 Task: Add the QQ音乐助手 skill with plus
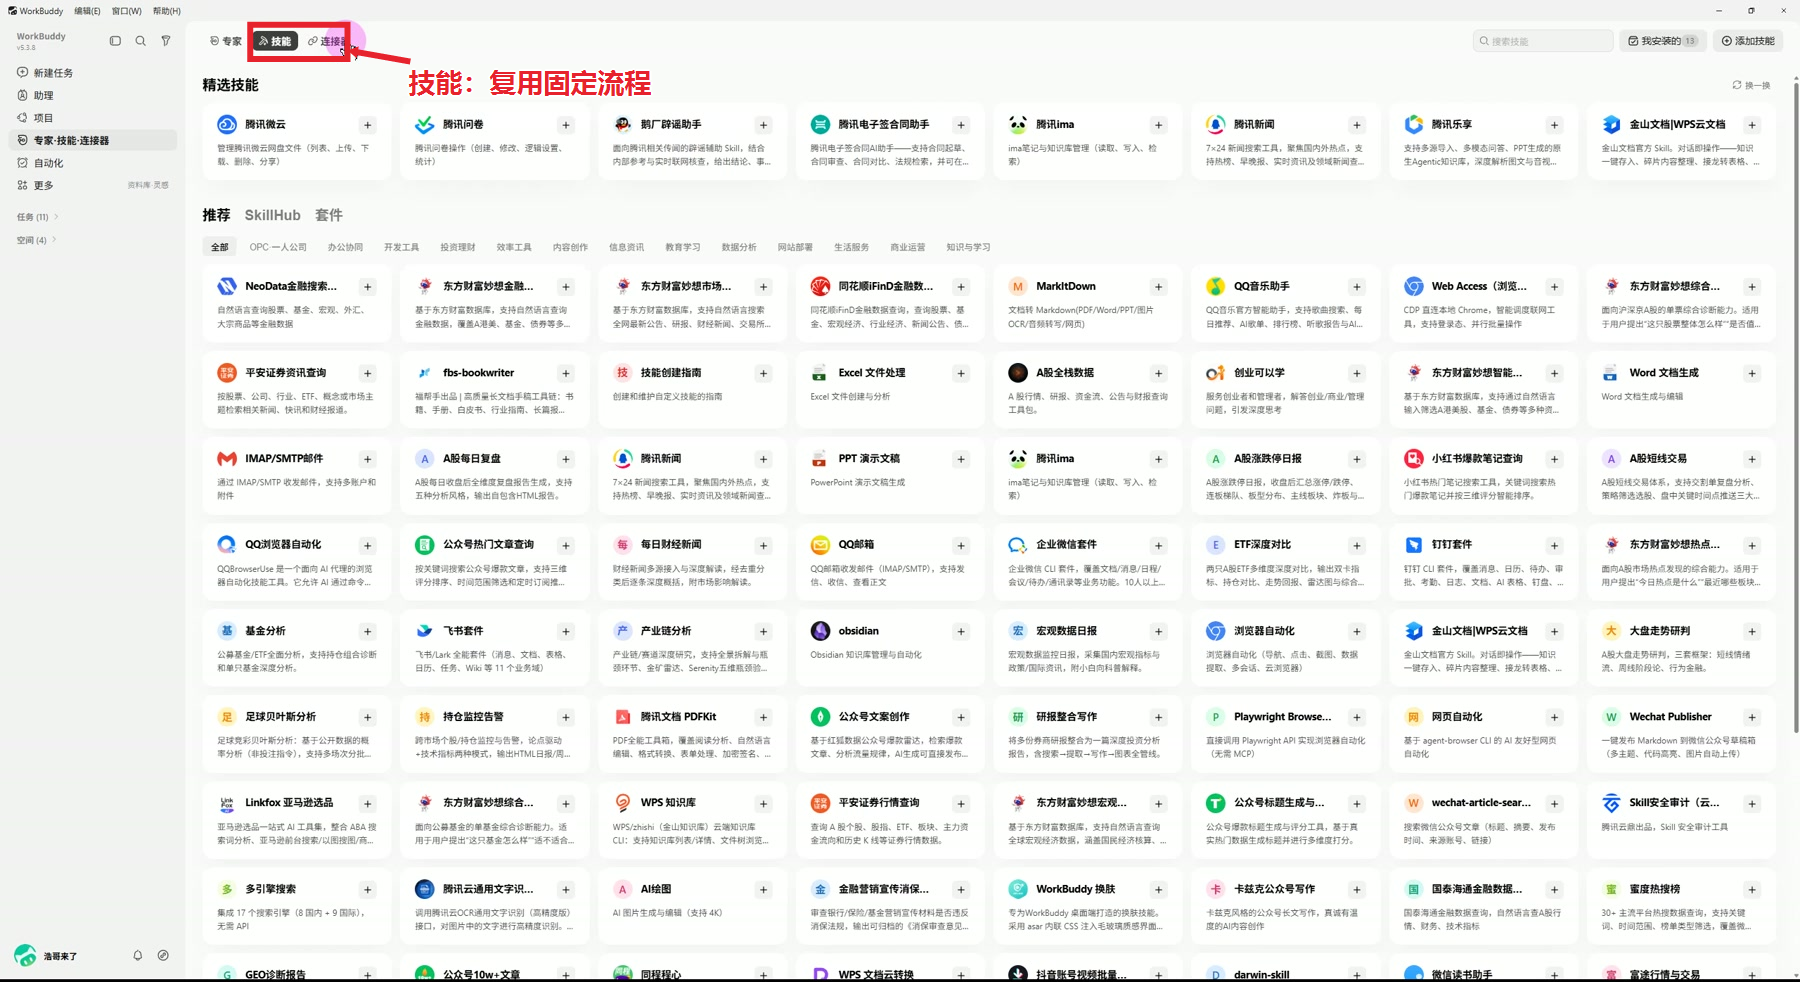tap(1357, 287)
